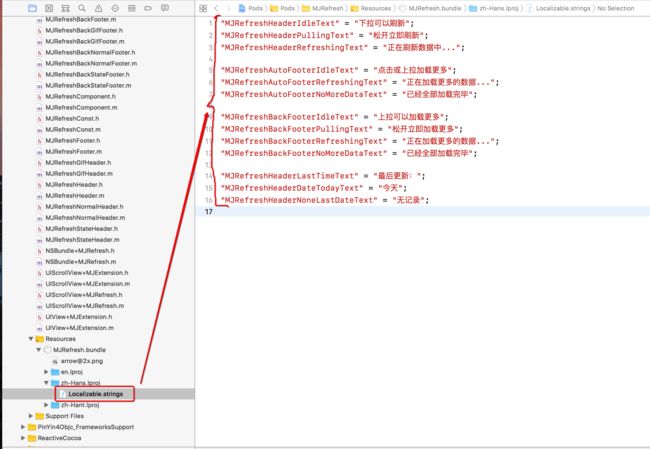
Task: Collapse the zh-Hans.lproj folder
Action: pos(46,383)
